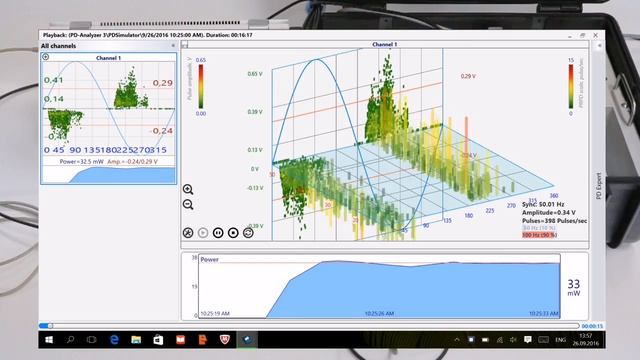Click the Sync: 50.01 Hz text
Screen dimensions: 640x360
coord(543,204)
